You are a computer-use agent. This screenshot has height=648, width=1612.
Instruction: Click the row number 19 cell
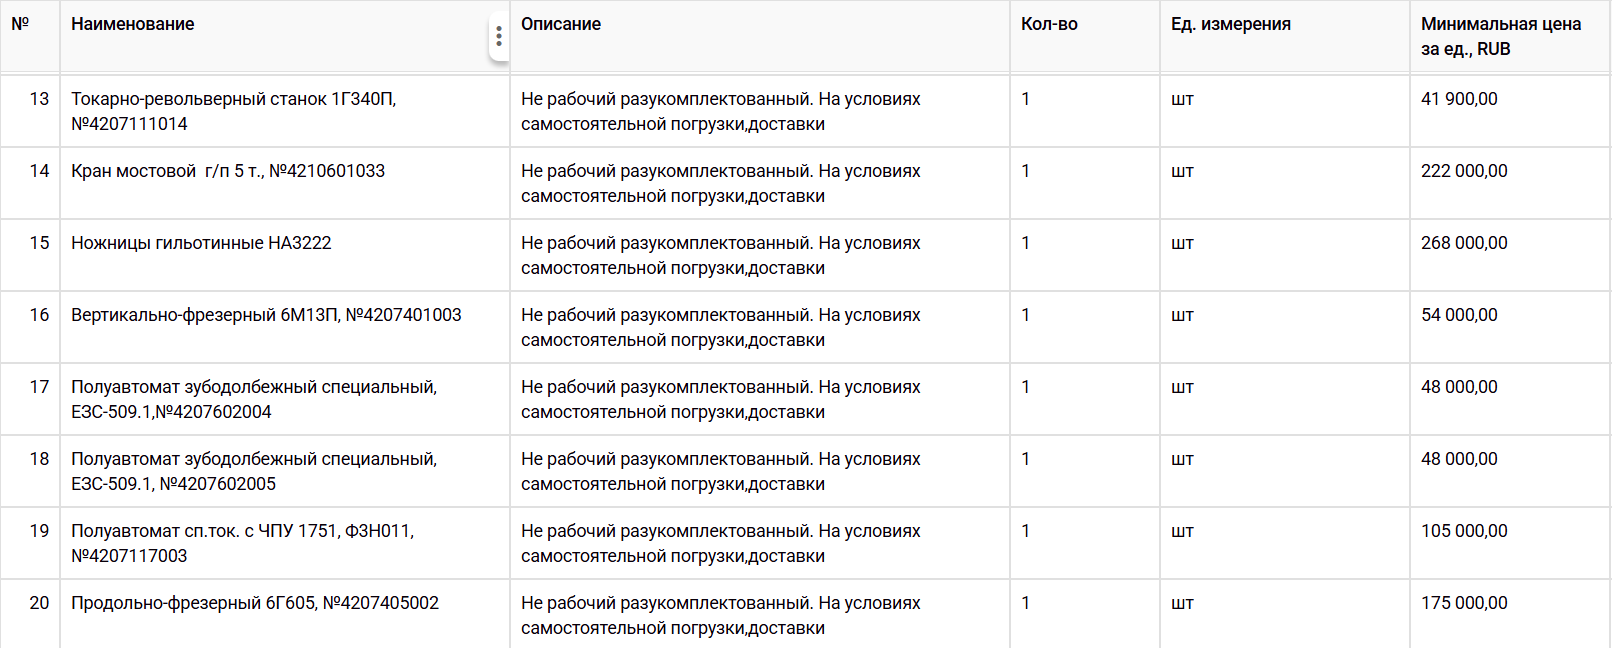tap(39, 531)
